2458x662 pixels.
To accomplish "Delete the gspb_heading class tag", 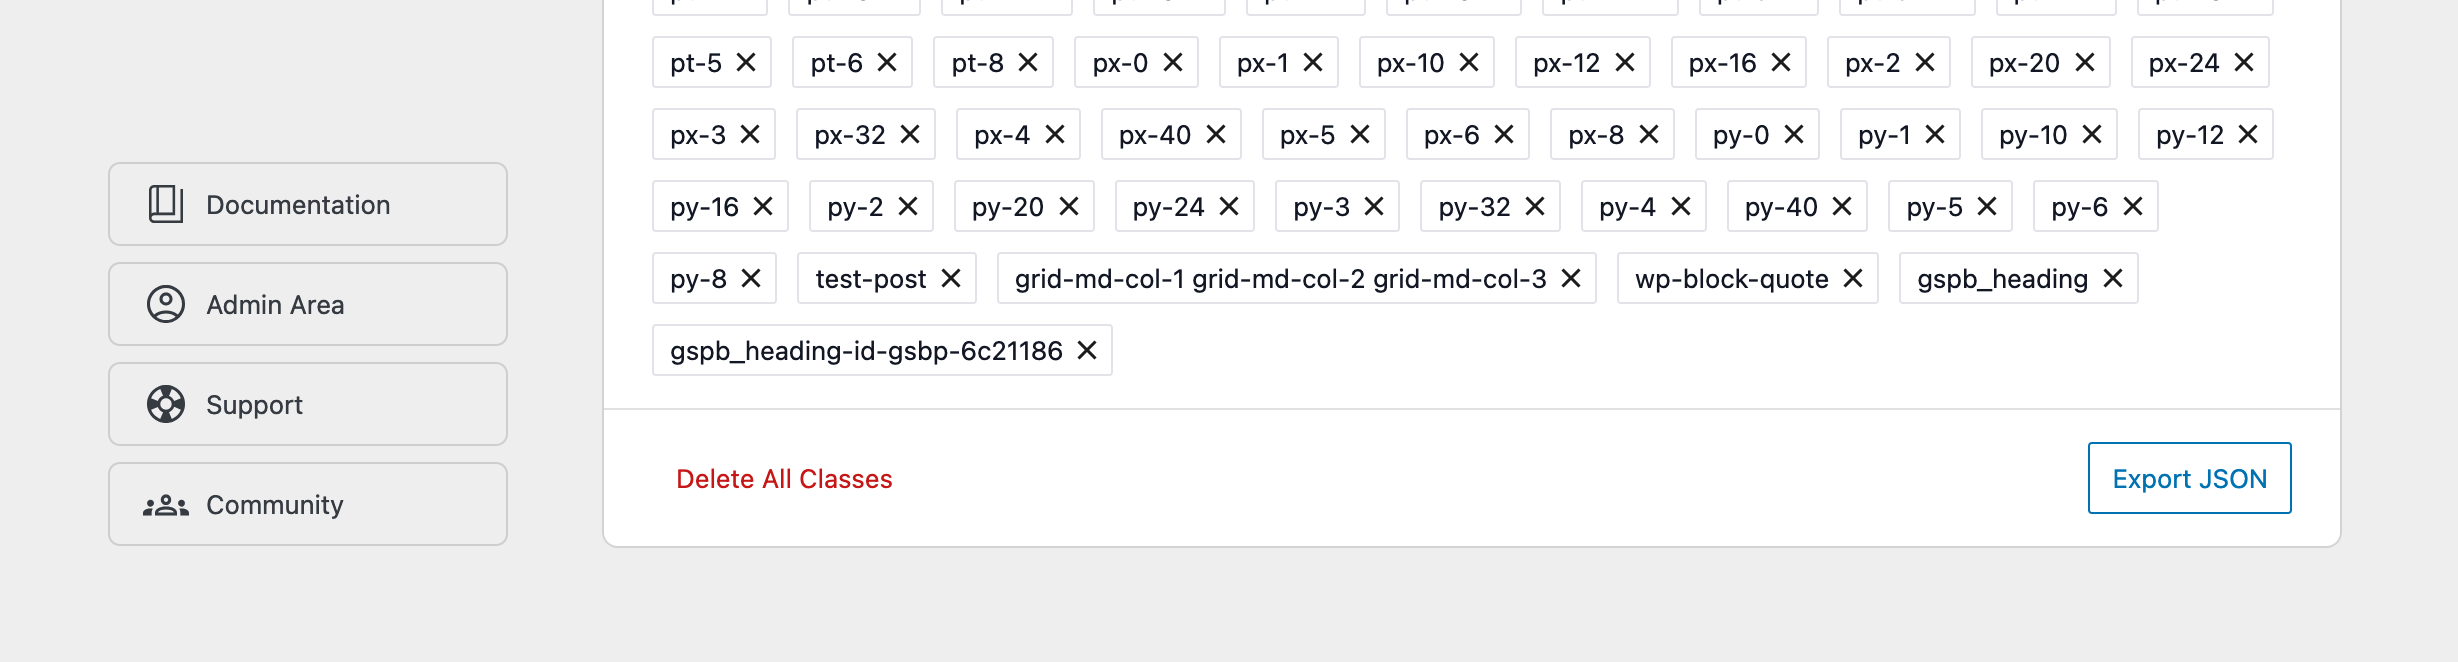I will click(2113, 279).
